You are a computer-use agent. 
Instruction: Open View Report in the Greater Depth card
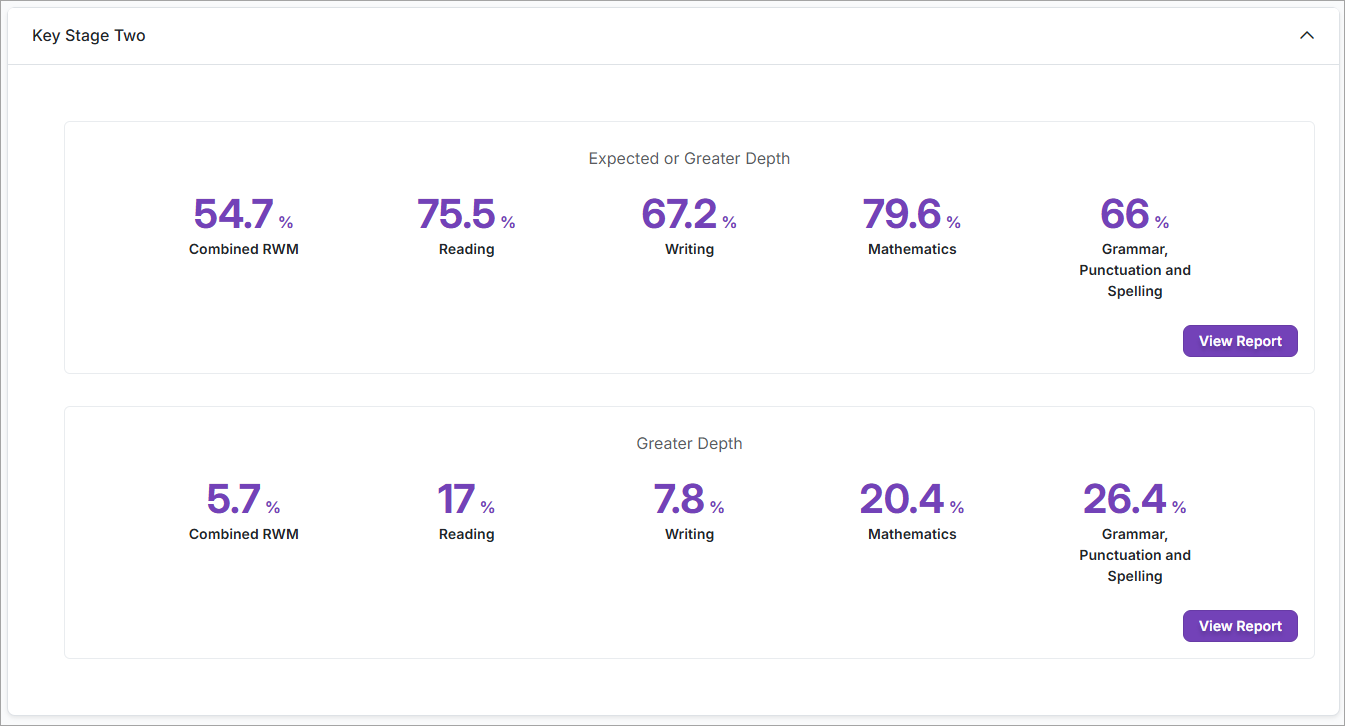point(1239,626)
